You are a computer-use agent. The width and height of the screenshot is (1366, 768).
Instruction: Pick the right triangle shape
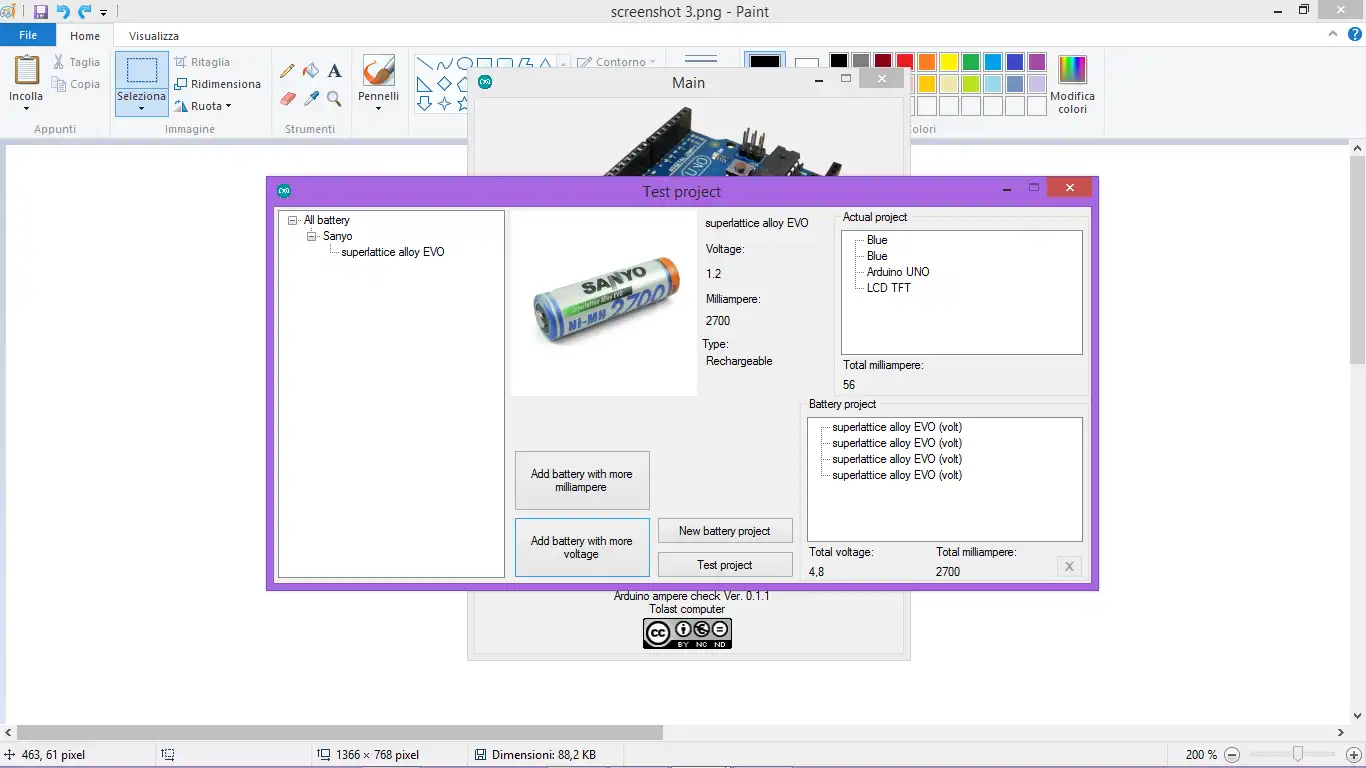(x=424, y=84)
